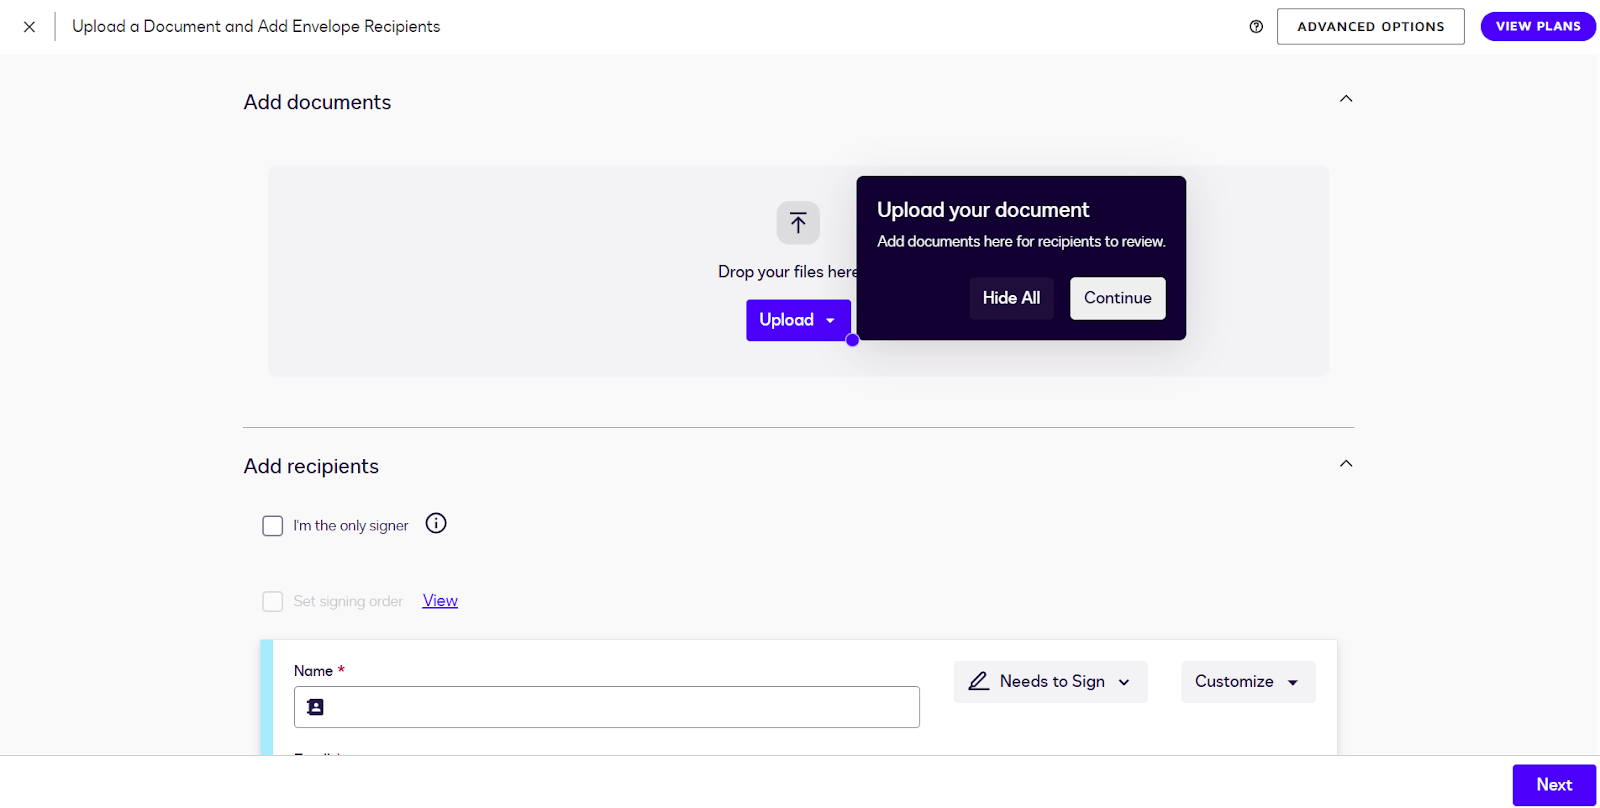The height and width of the screenshot is (808, 1600).
Task: Open Advanced Options
Action: (x=1370, y=27)
